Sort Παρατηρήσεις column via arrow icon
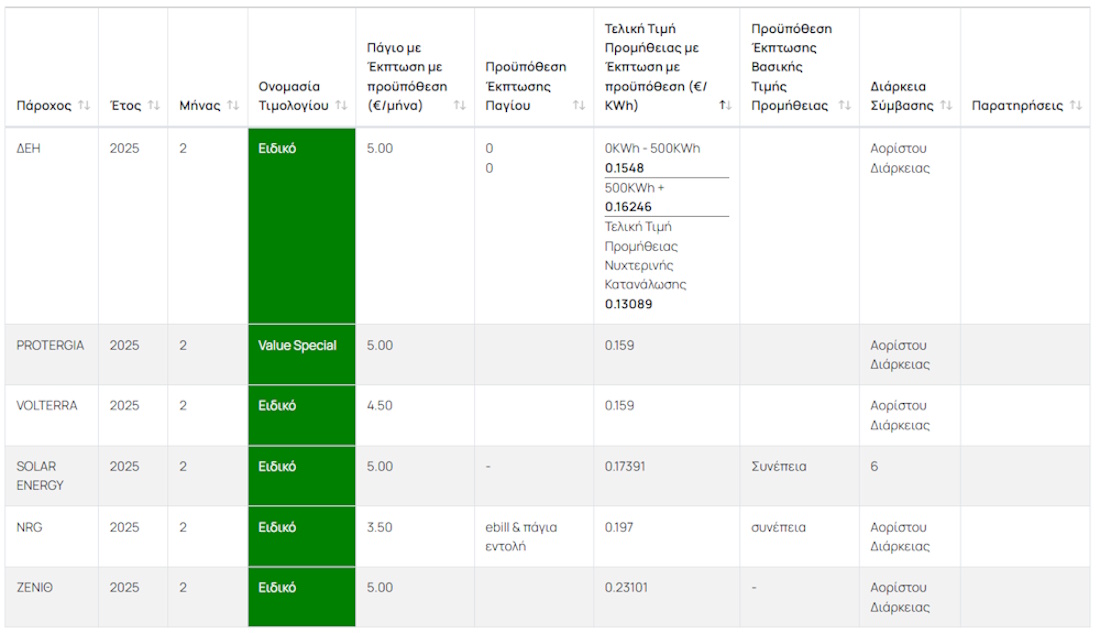The image size is (1100, 633). [1076, 106]
